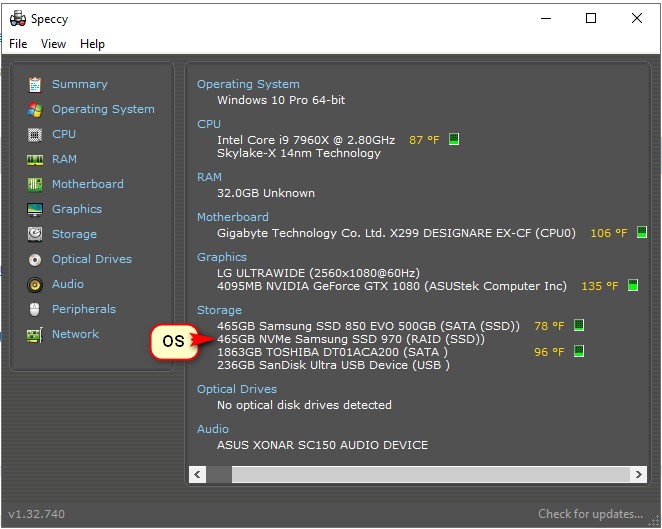The image size is (662, 529).
Task: Click Check for updates link
Action: tap(590, 514)
